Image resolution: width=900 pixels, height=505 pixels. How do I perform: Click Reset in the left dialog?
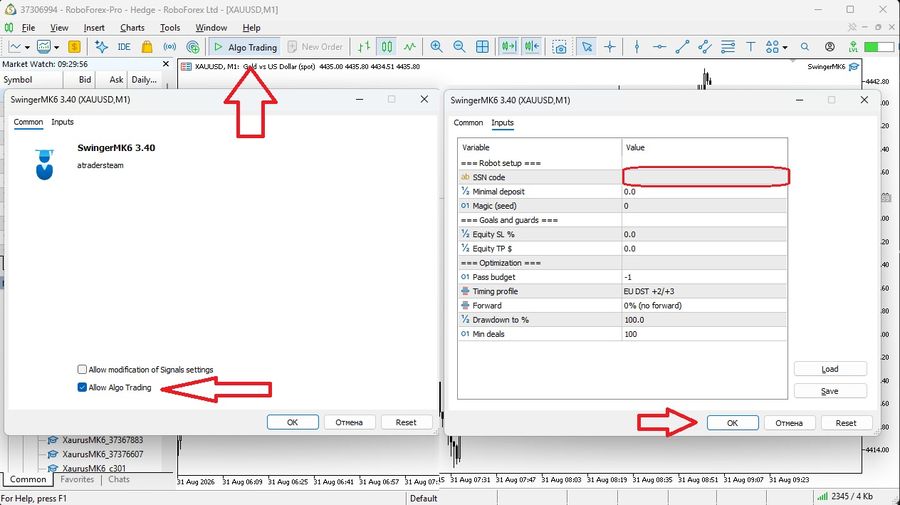pos(406,422)
